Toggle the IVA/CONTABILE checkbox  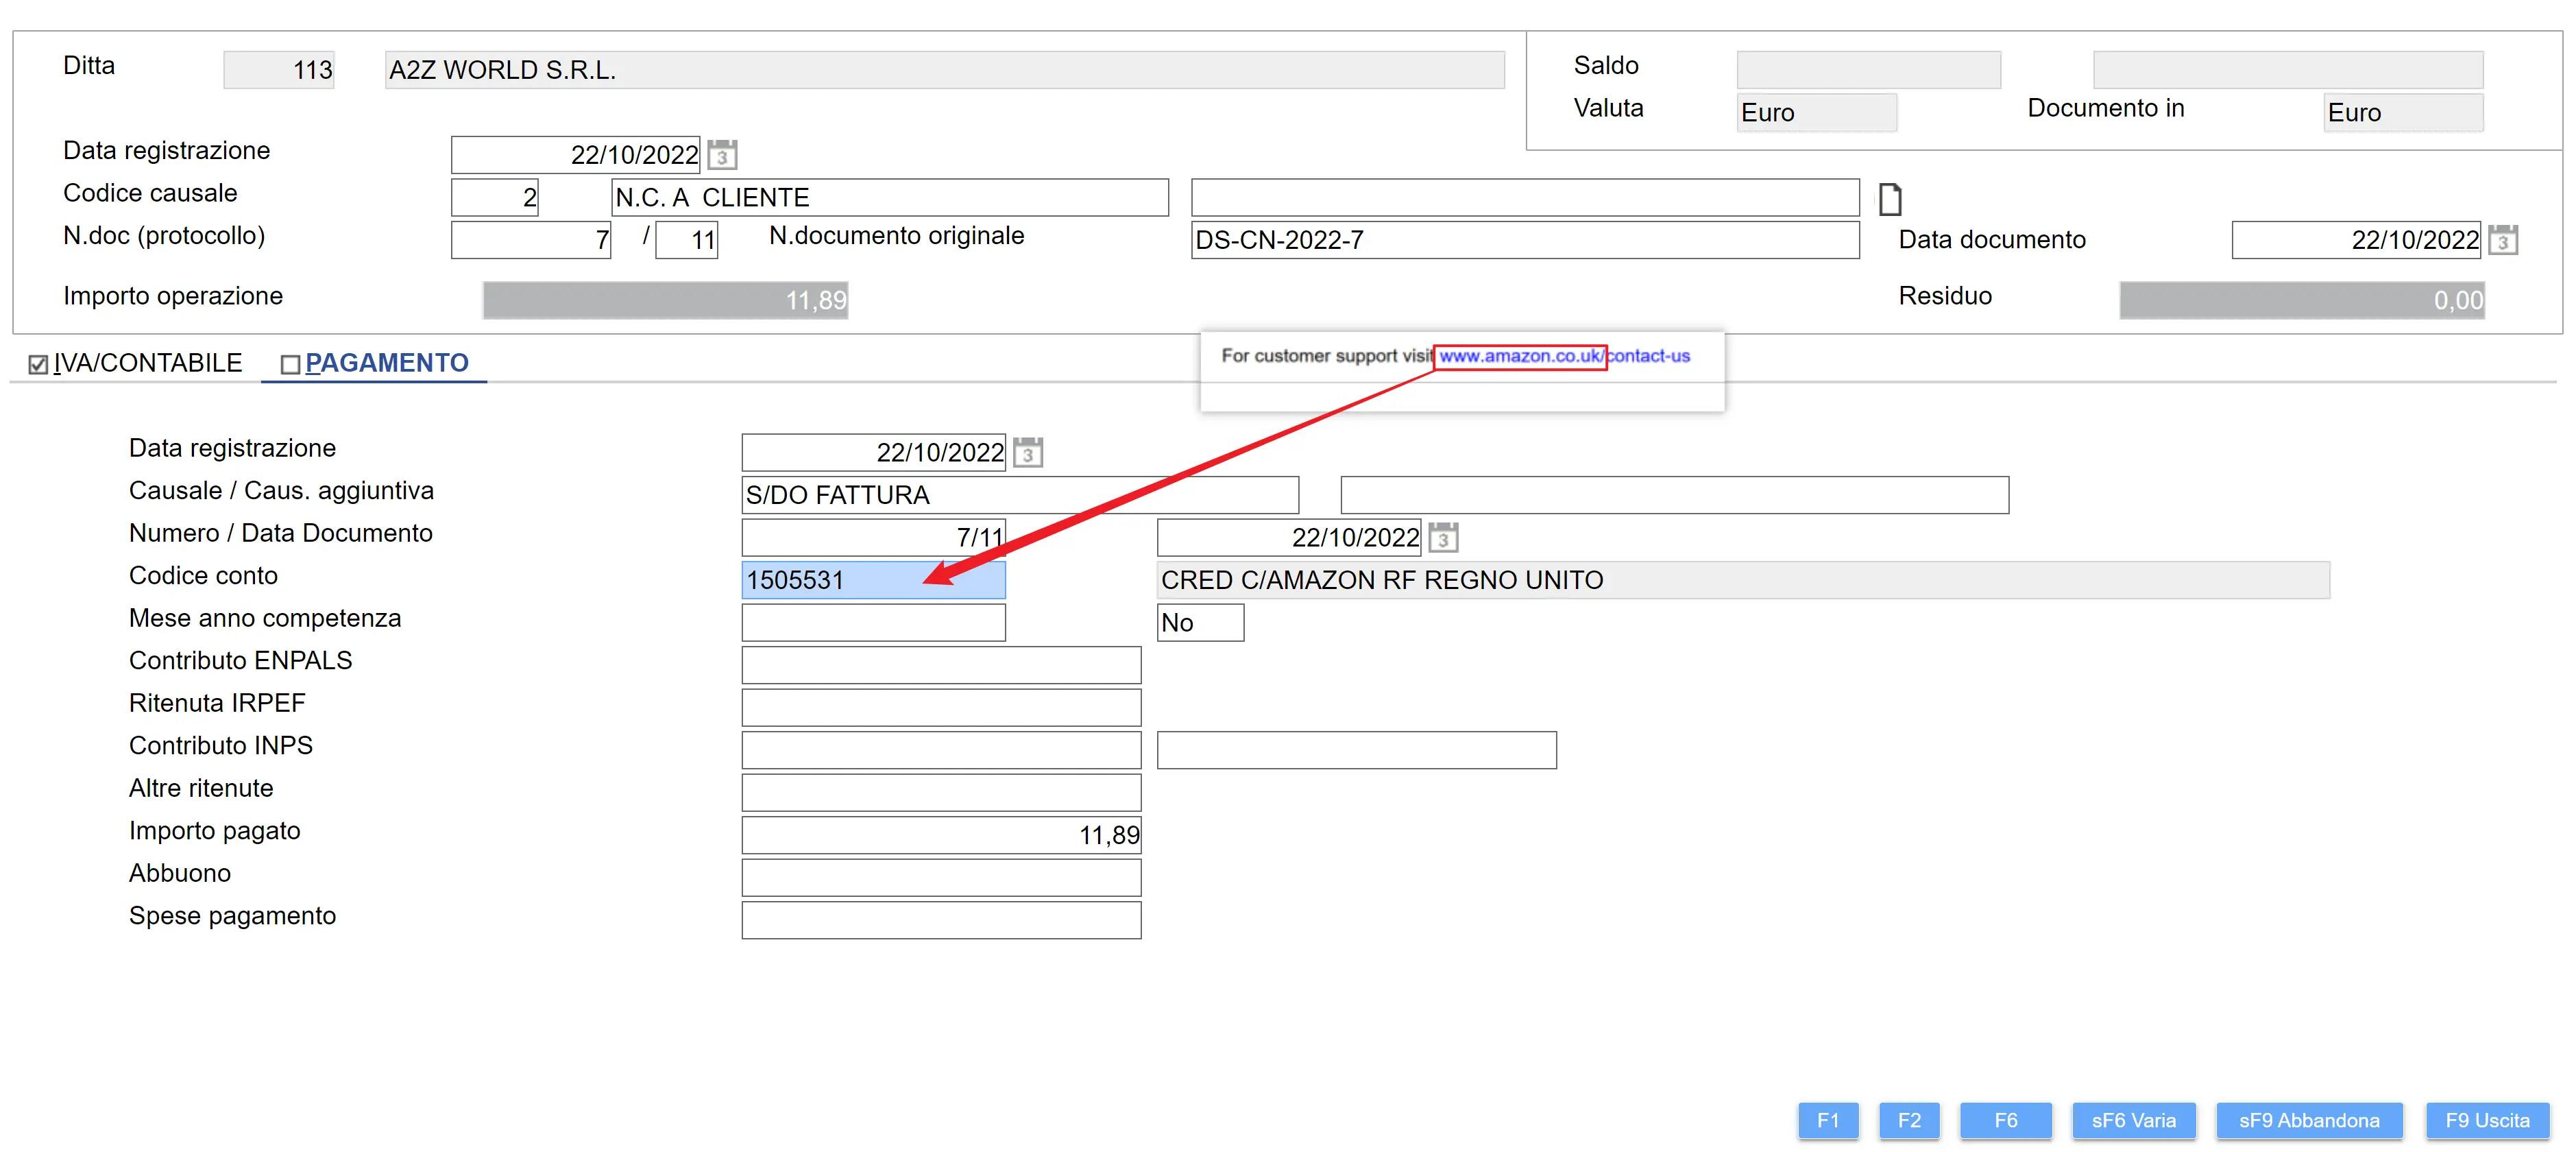click(38, 365)
